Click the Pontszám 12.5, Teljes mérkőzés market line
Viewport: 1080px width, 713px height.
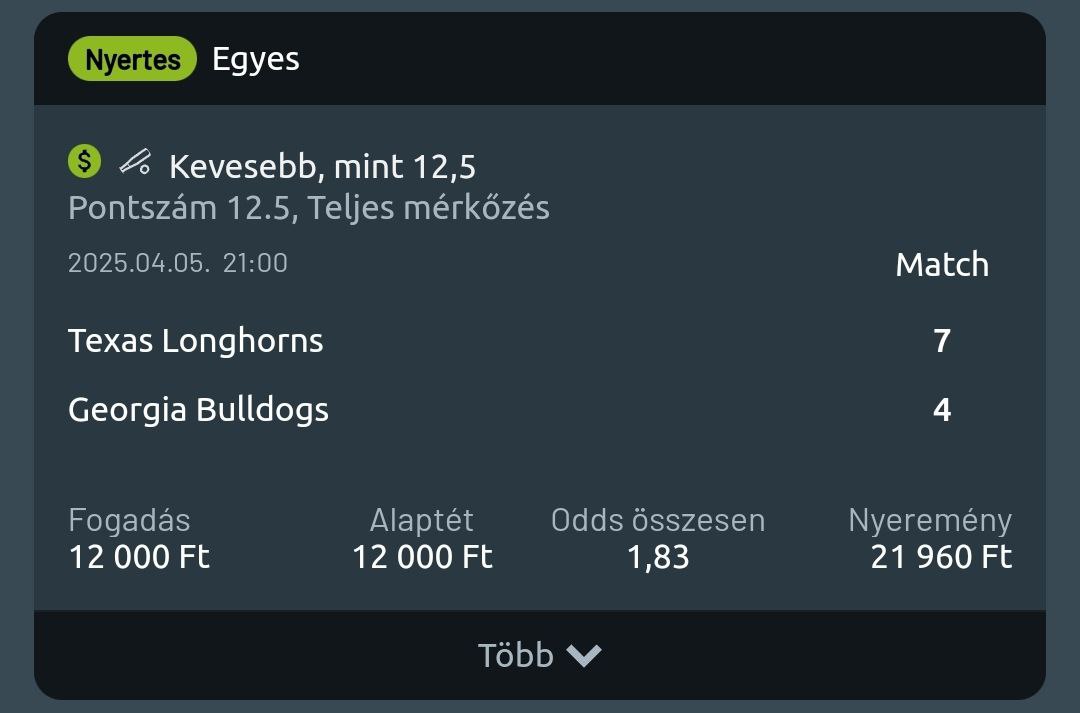coord(309,208)
